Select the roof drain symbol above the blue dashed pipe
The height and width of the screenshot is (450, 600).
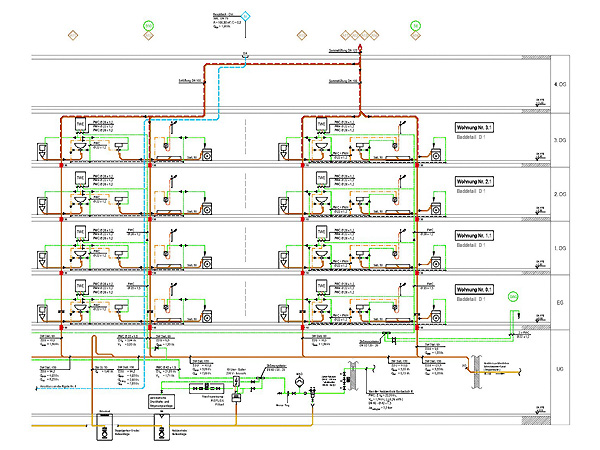pos(245,56)
